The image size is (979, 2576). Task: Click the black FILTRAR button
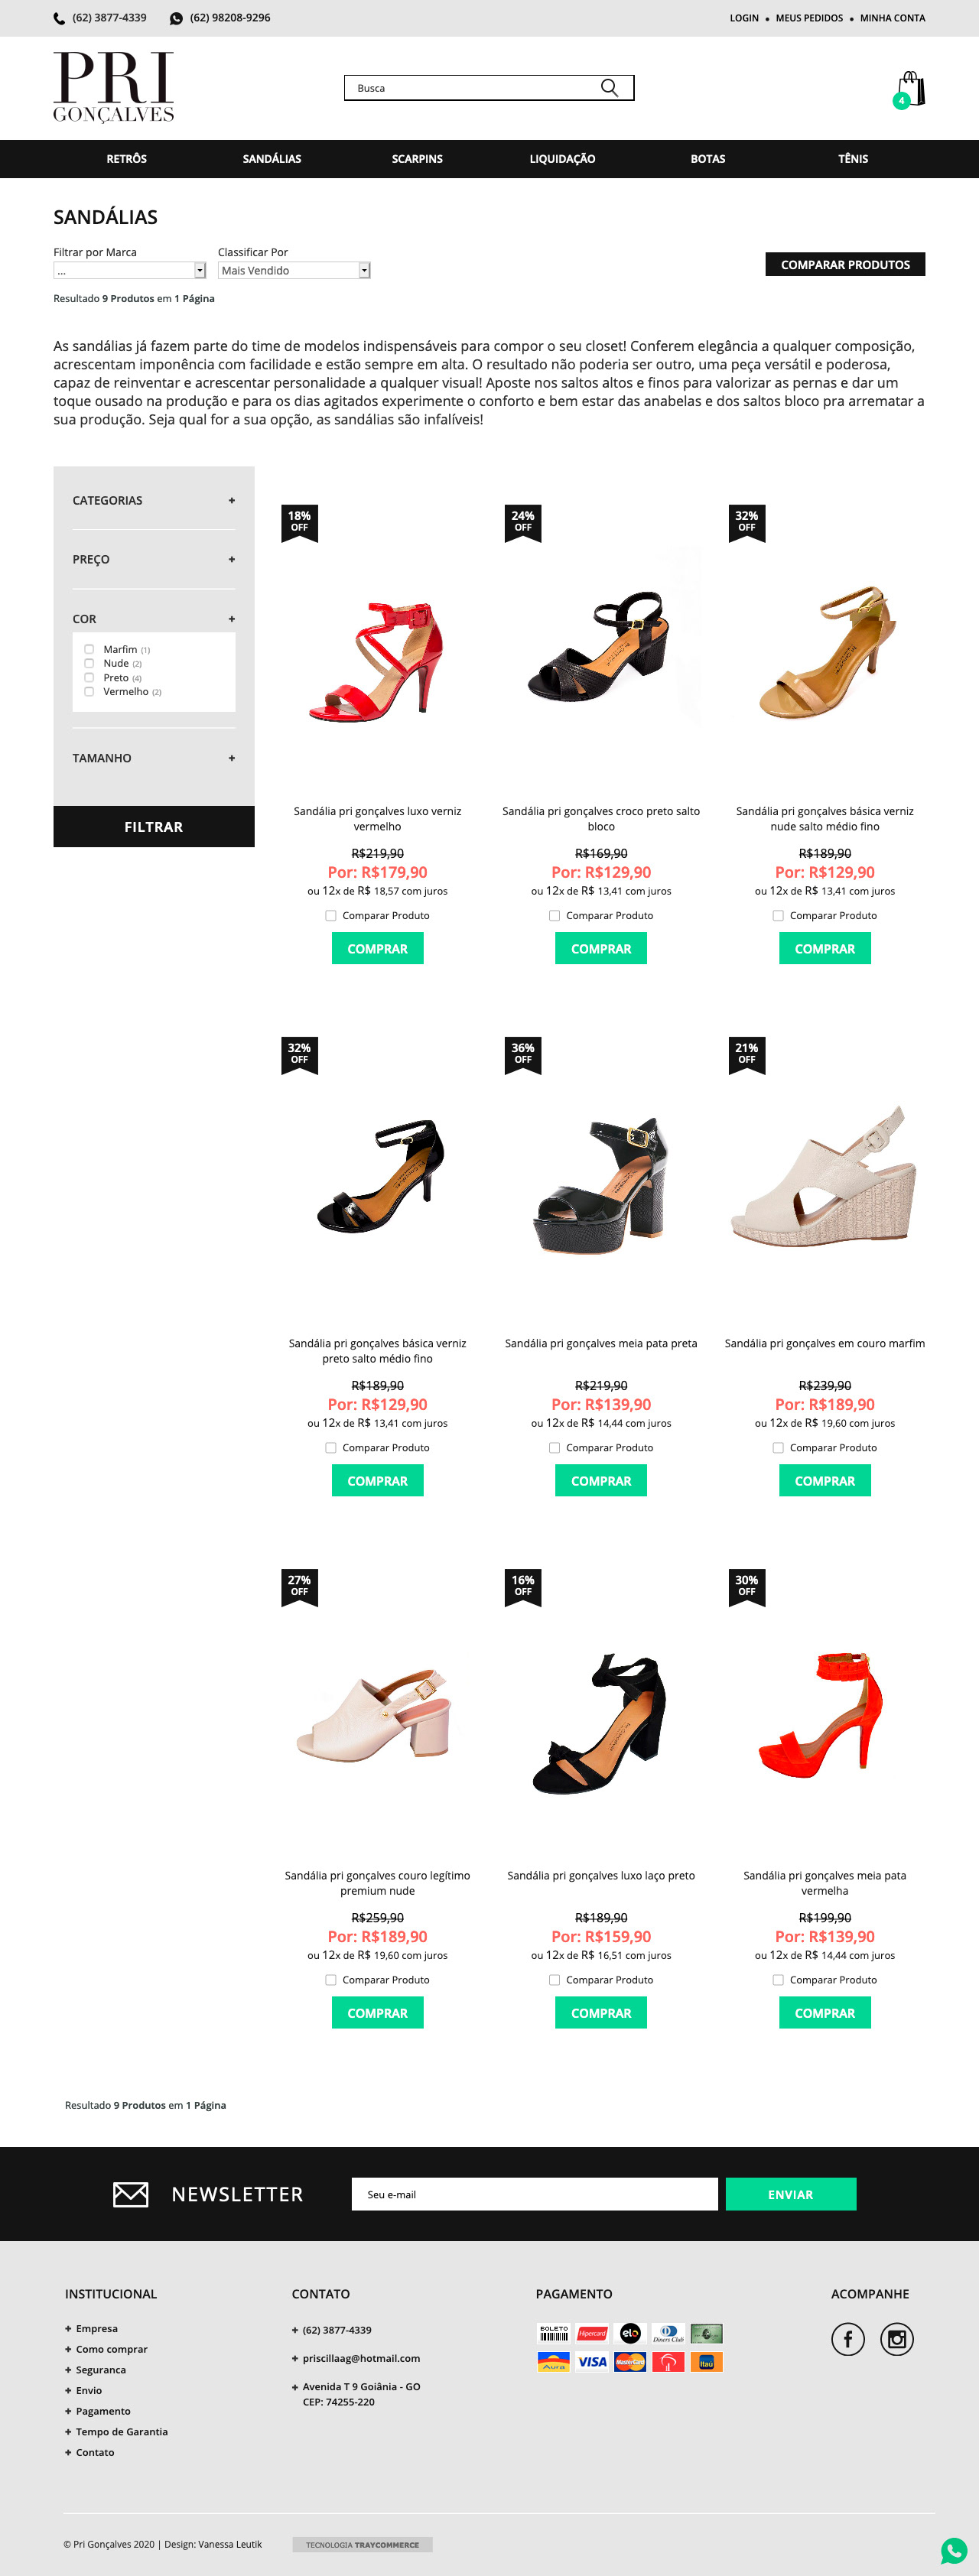coord(154,826)
